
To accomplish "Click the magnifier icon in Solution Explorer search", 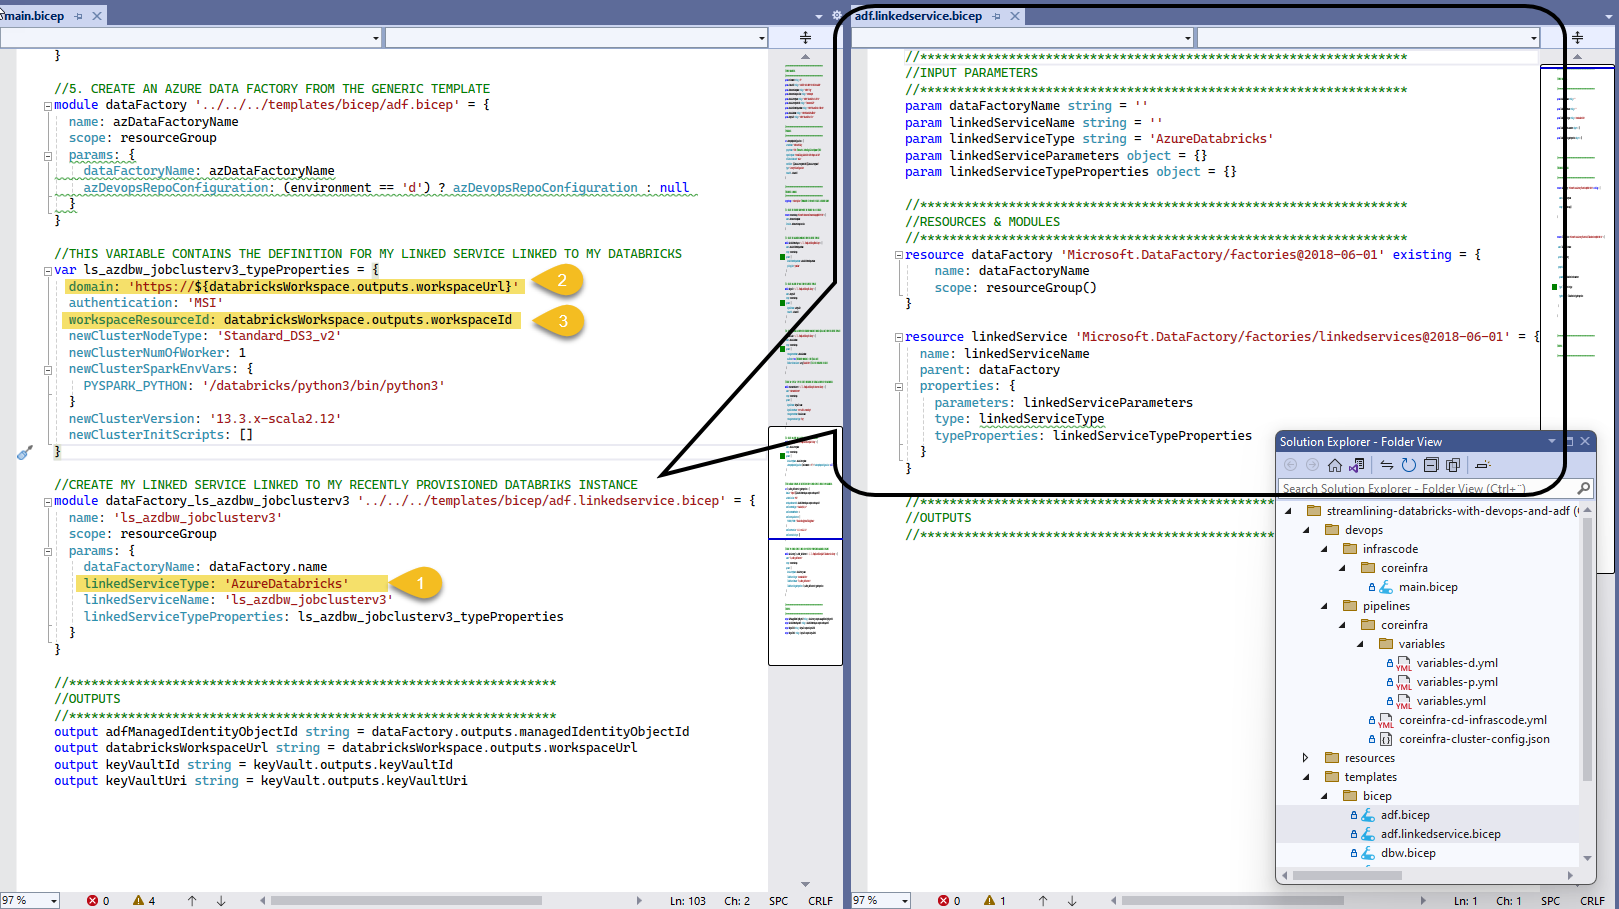I will click(1583, 488).
